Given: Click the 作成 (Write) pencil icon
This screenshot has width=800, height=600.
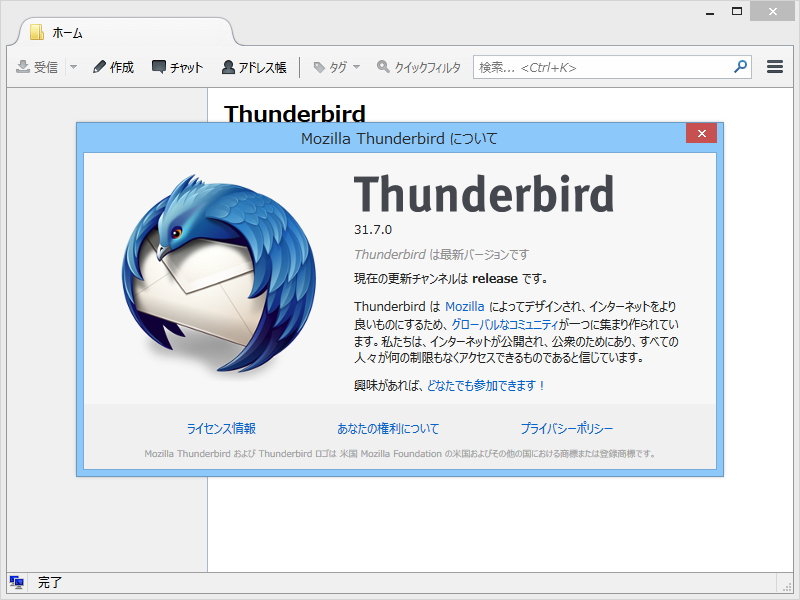Looking at the screenshot, I should (99, 67).
